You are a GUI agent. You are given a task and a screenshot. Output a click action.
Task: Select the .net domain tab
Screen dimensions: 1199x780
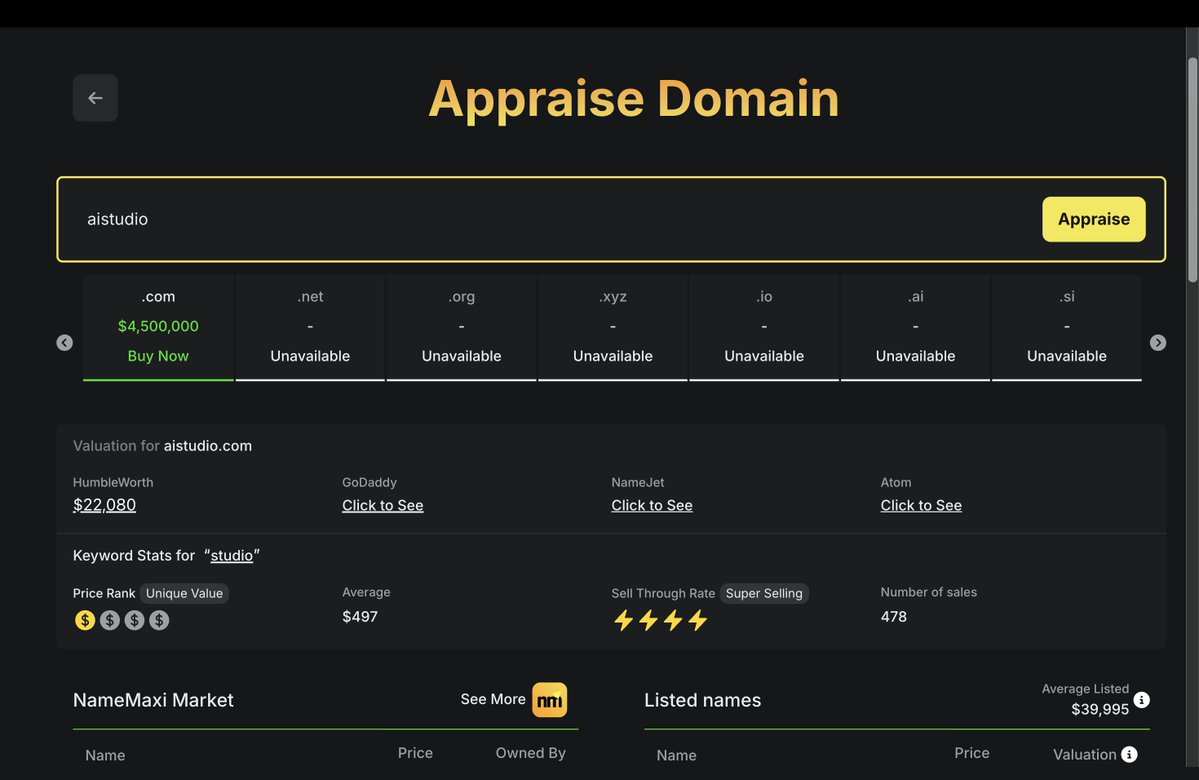(x=310, y=327)
